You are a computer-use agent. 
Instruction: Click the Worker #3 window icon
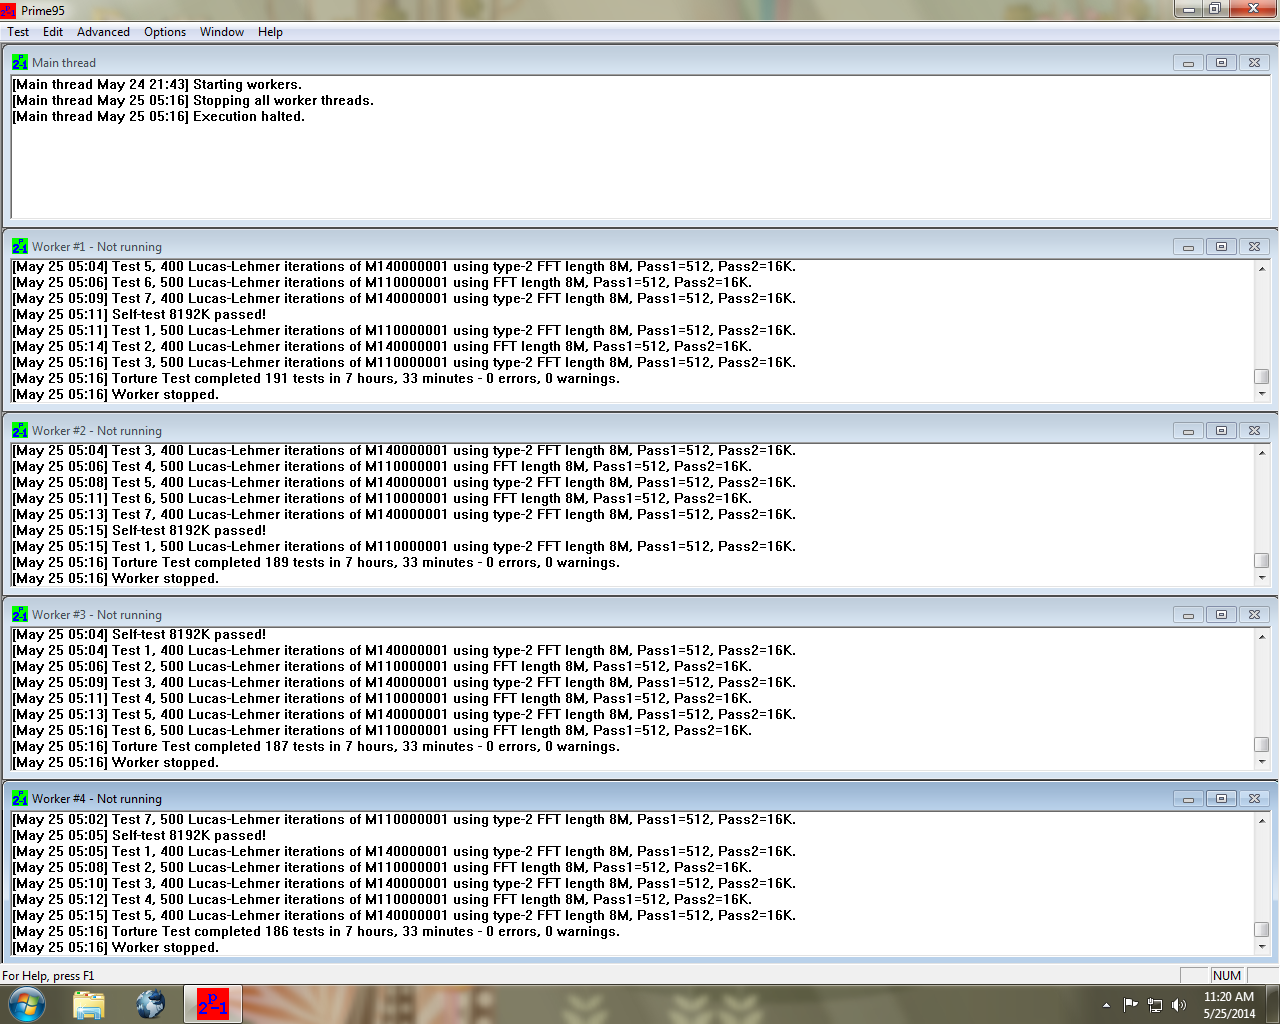20,614
